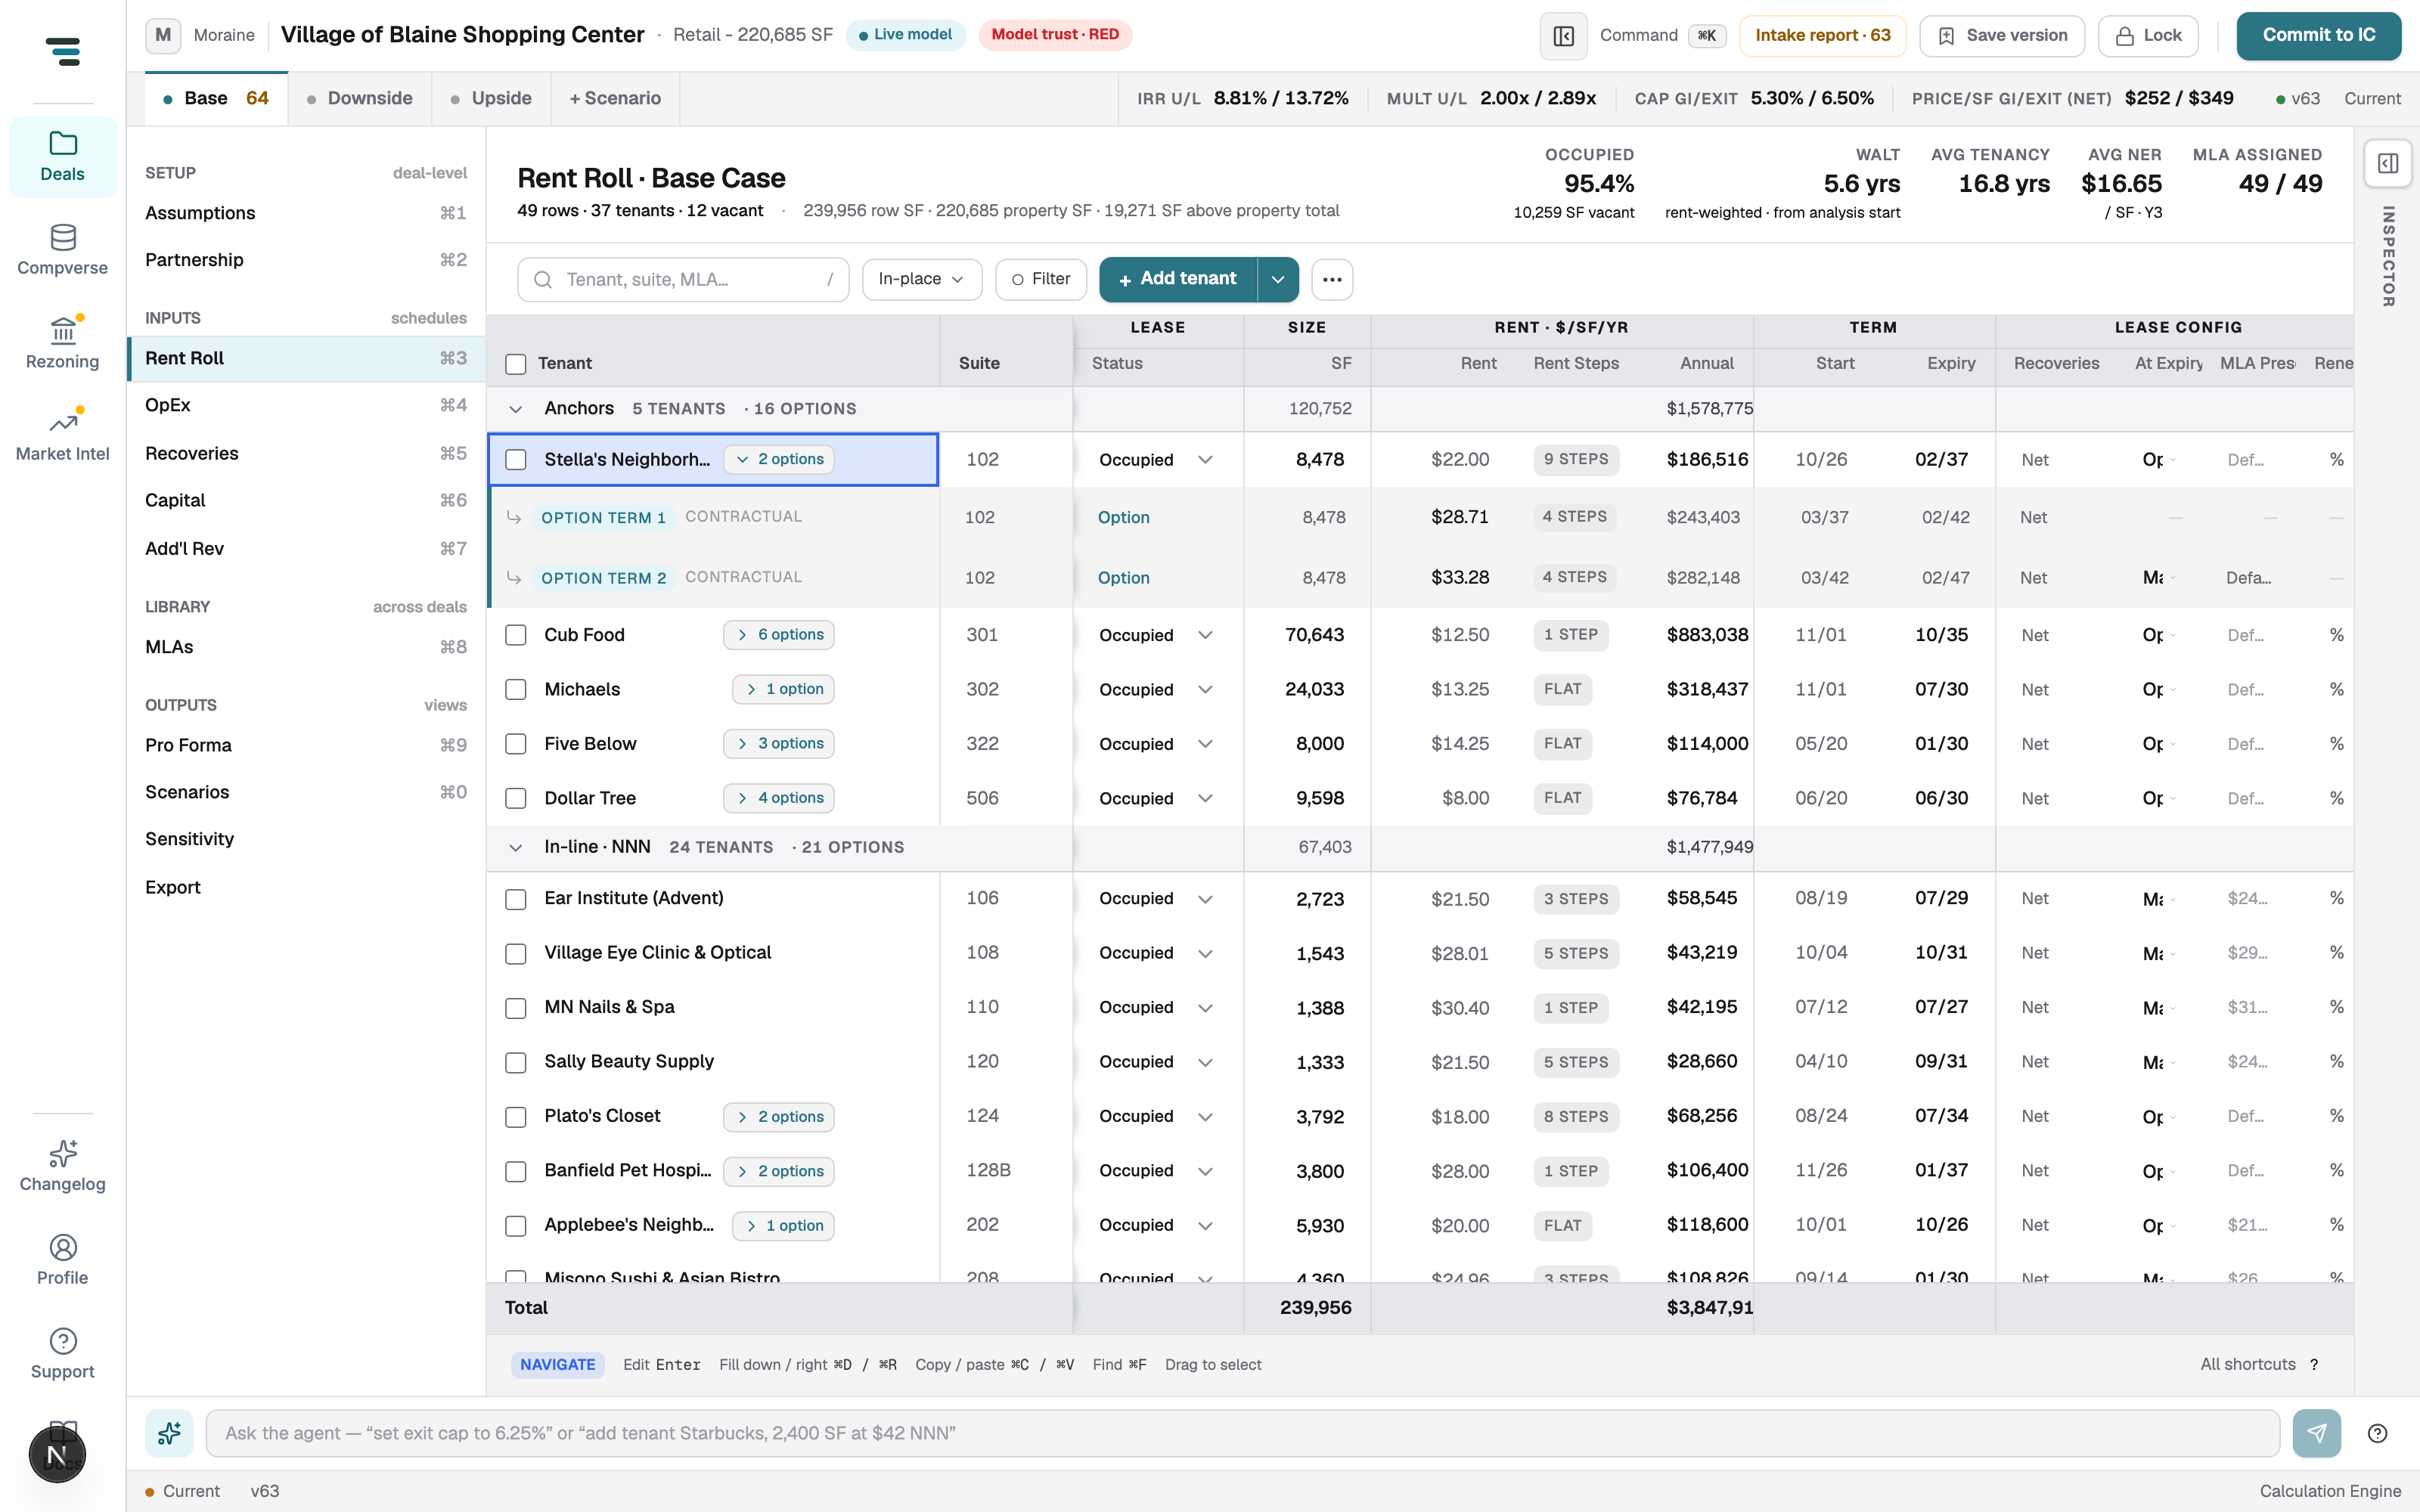Collapse Stella's 2 options chip
This screenshot has height=1512, width=2420.
[x=780, y=459]
